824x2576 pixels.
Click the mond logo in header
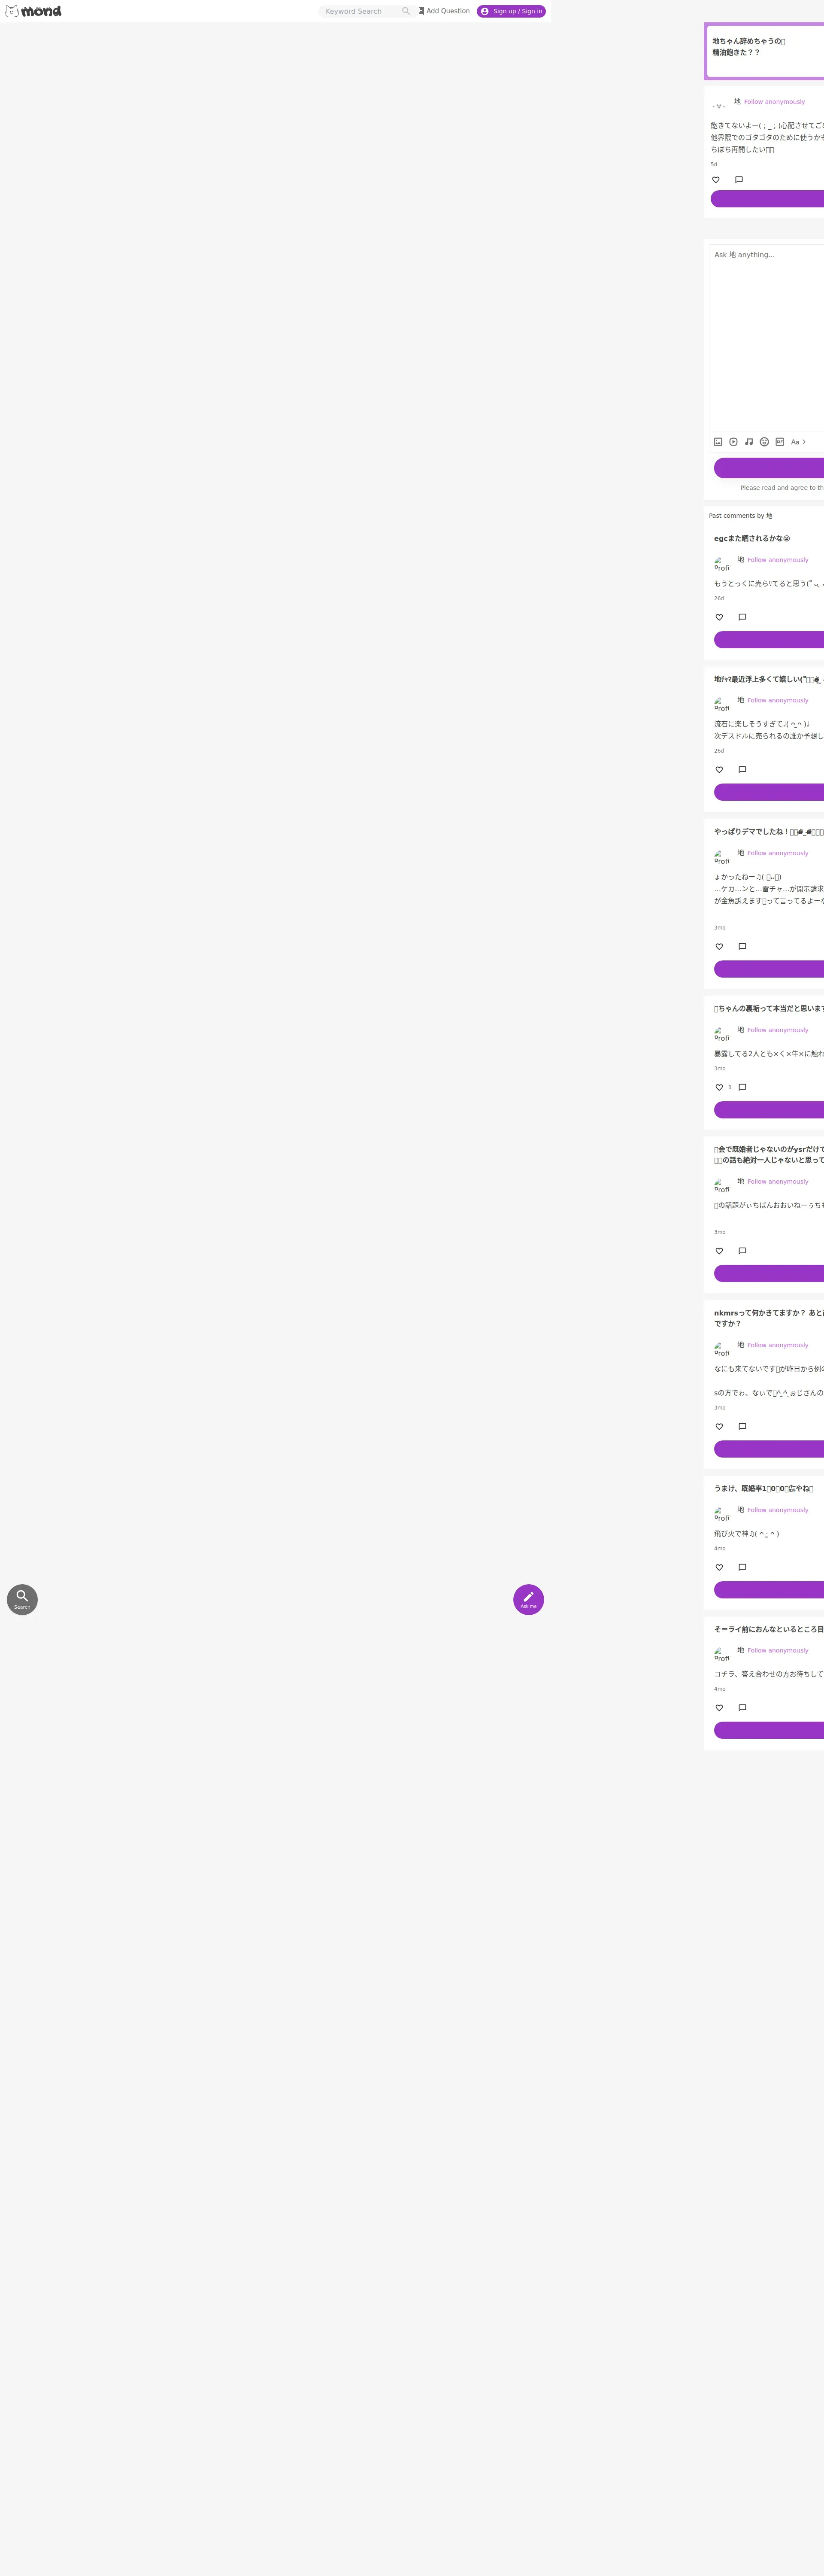click(33, 11)
